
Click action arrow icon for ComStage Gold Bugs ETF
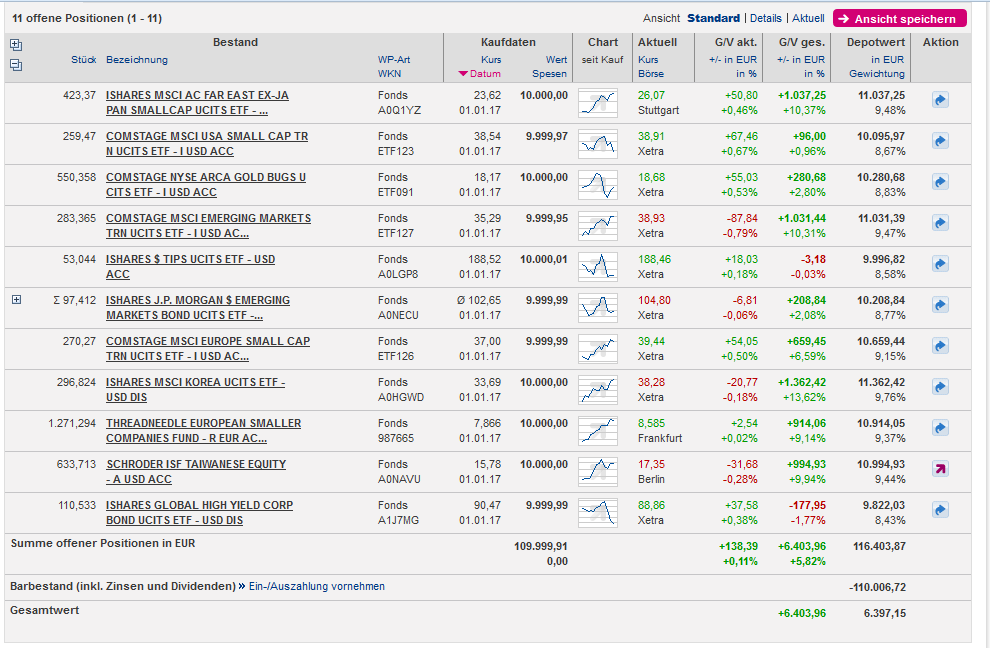coord(940,182)
